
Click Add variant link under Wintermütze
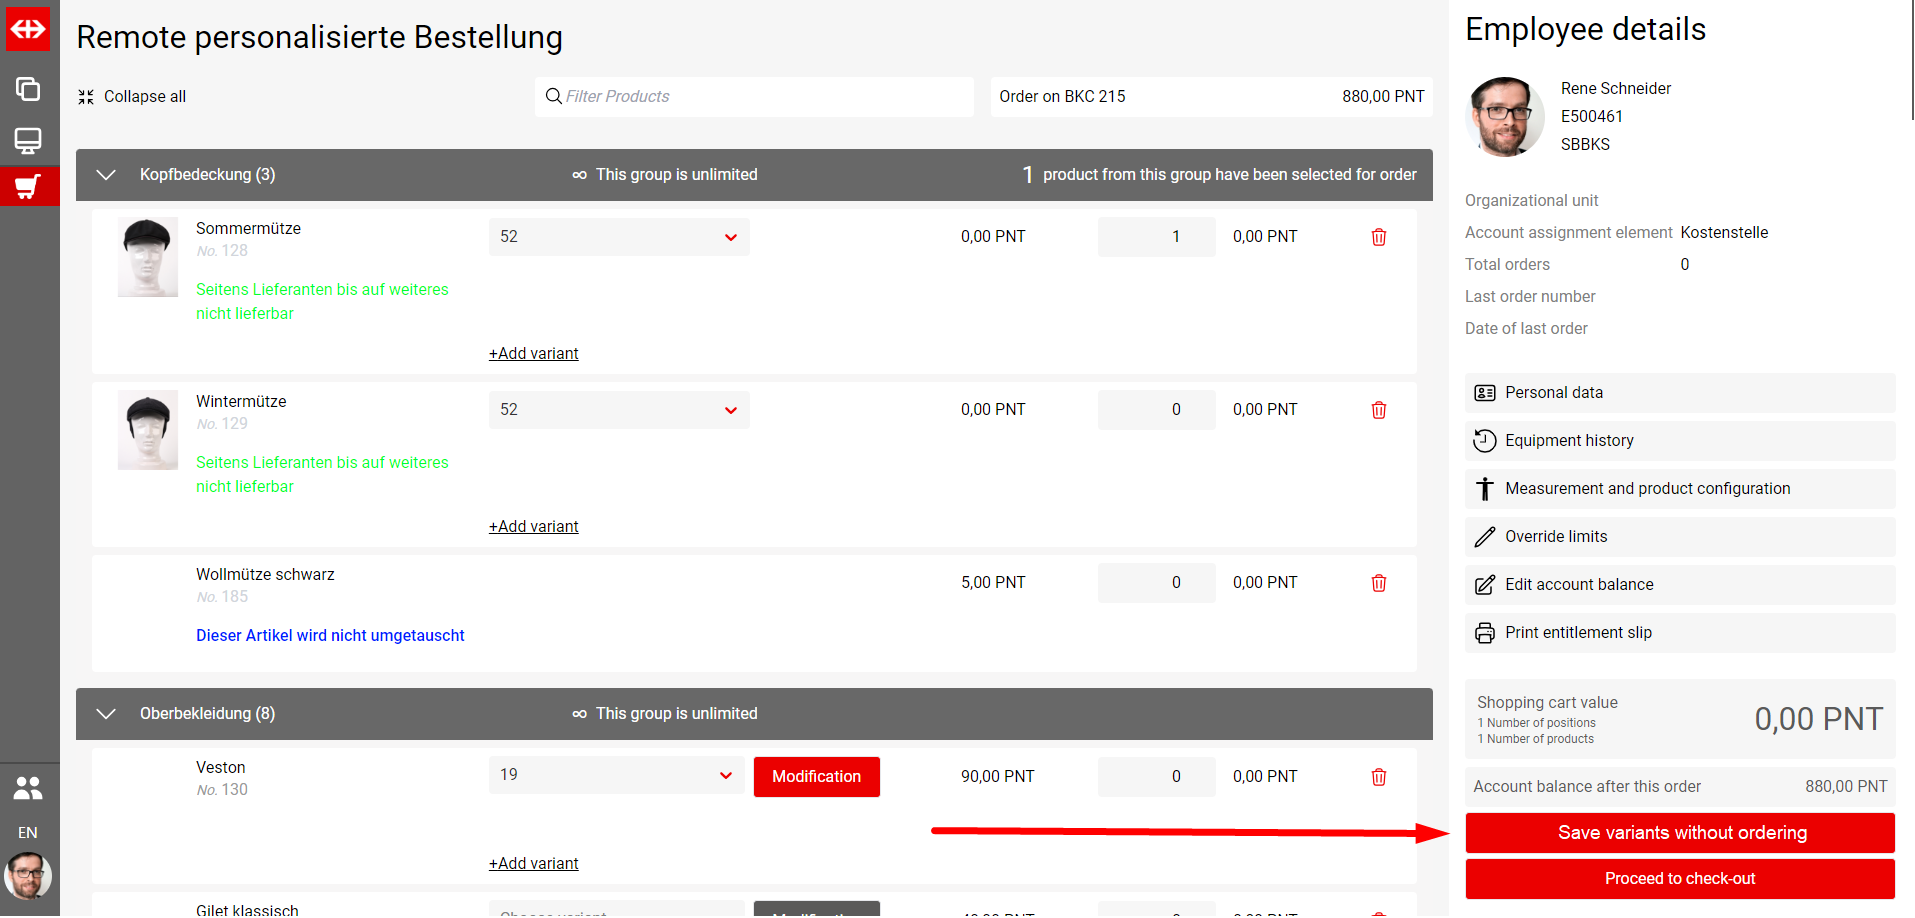533,527
